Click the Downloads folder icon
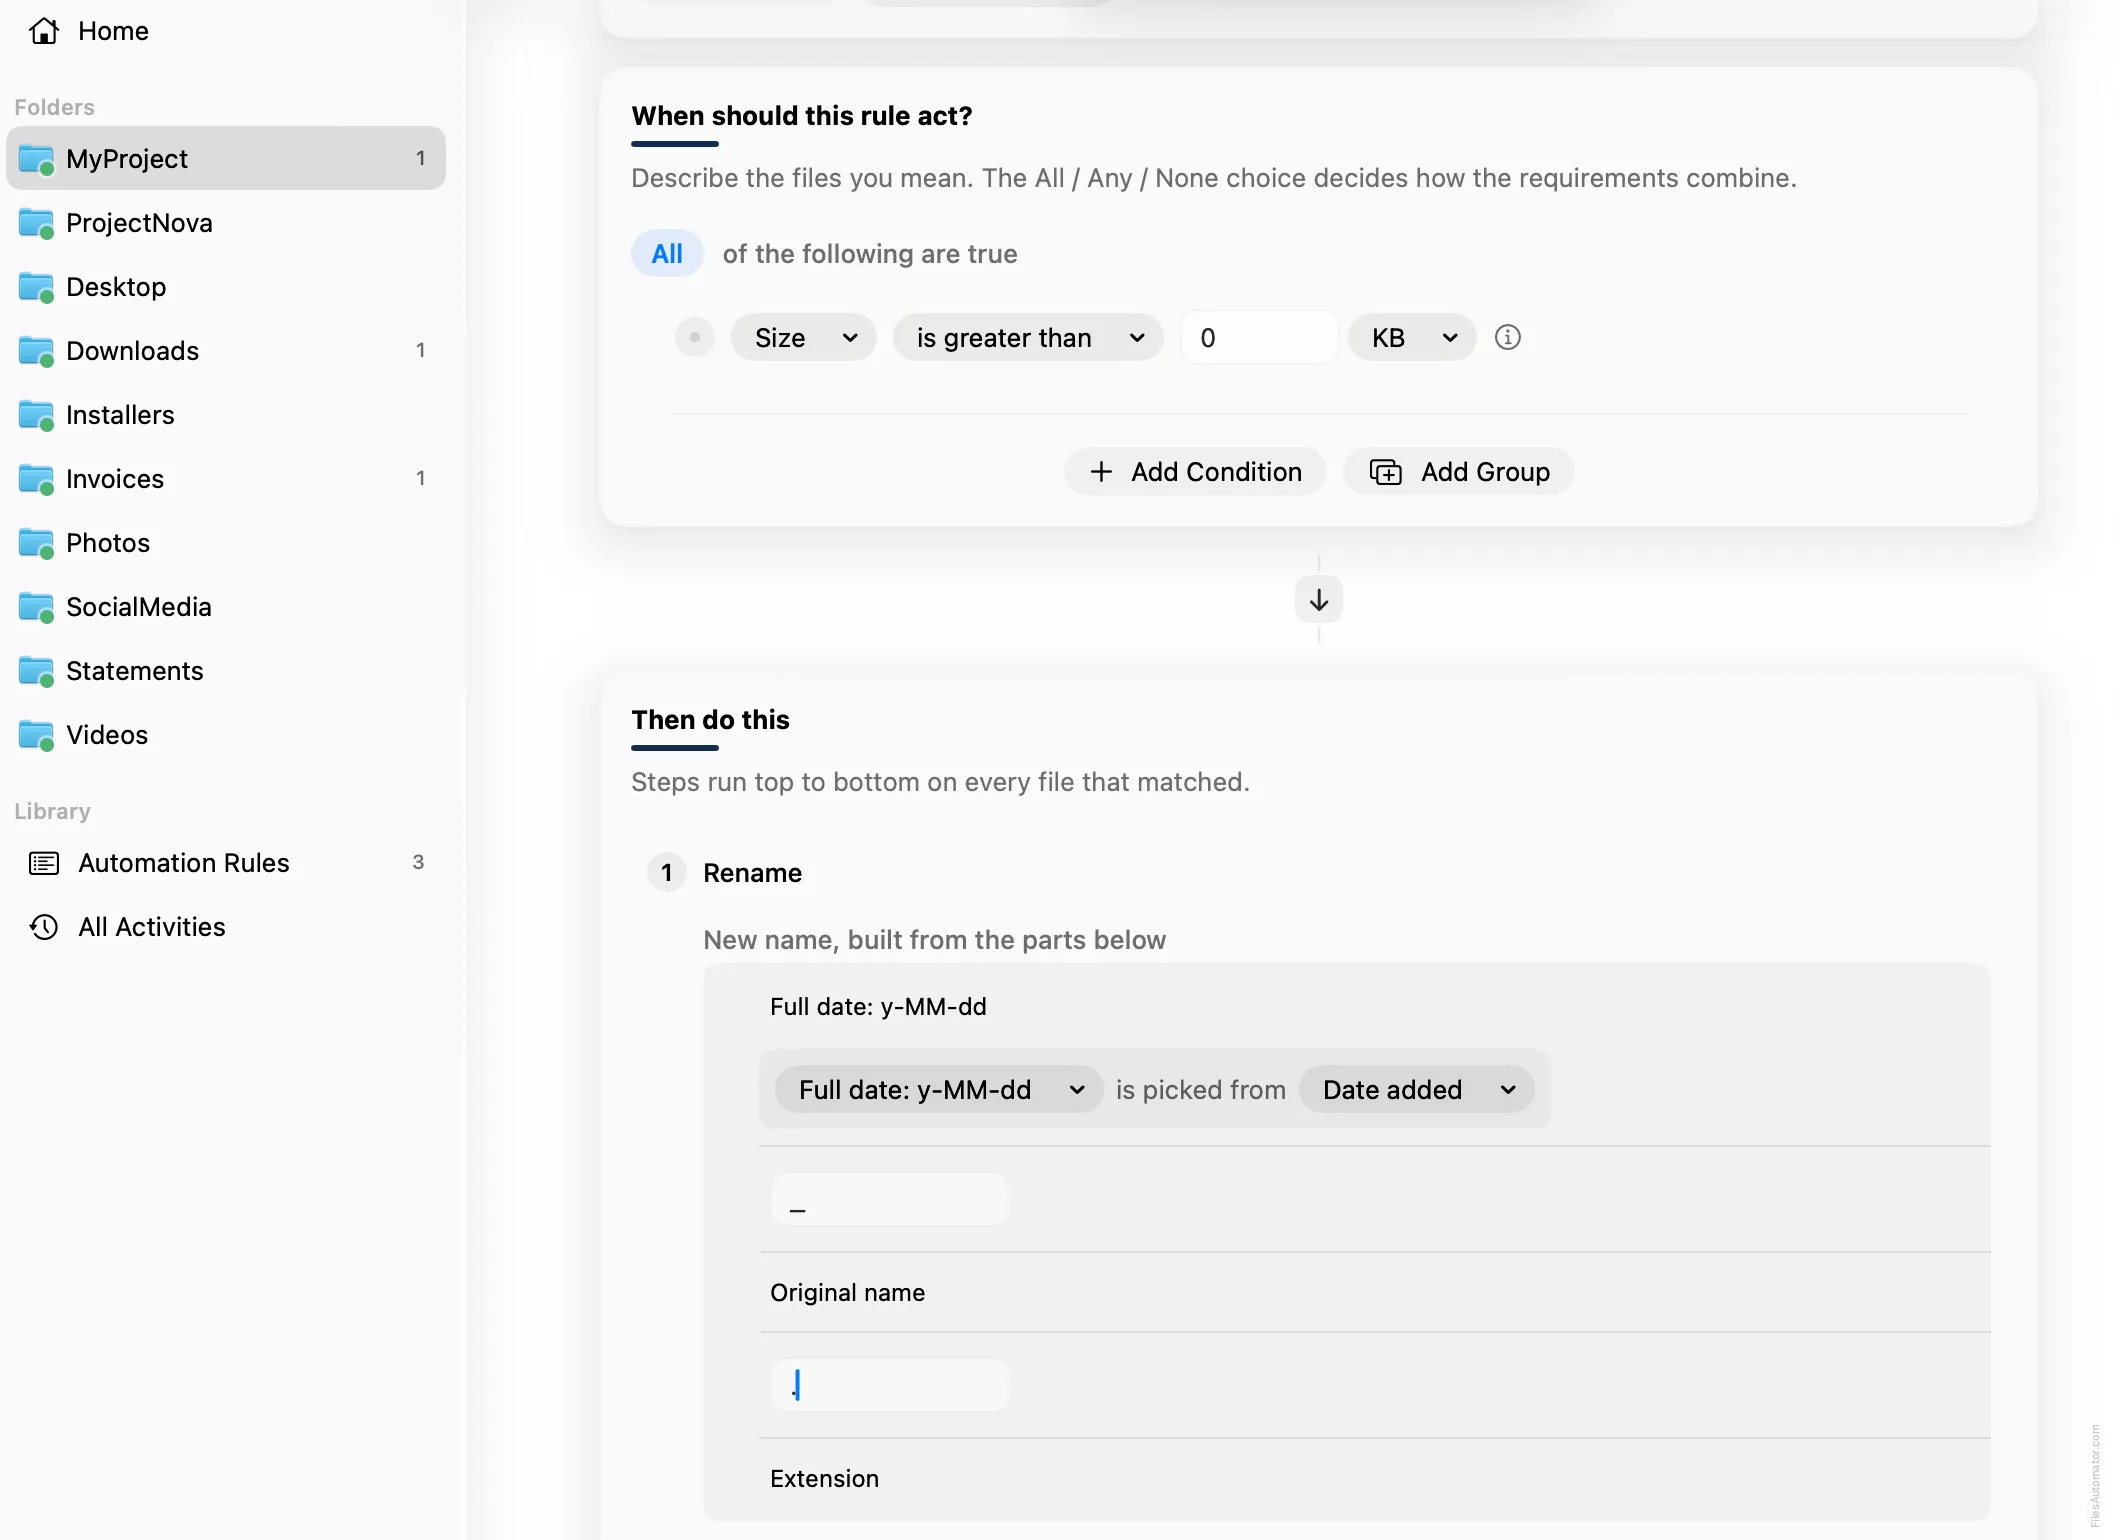The height and width of the screenshot is (1540, 2114). [x=36, y=351]
